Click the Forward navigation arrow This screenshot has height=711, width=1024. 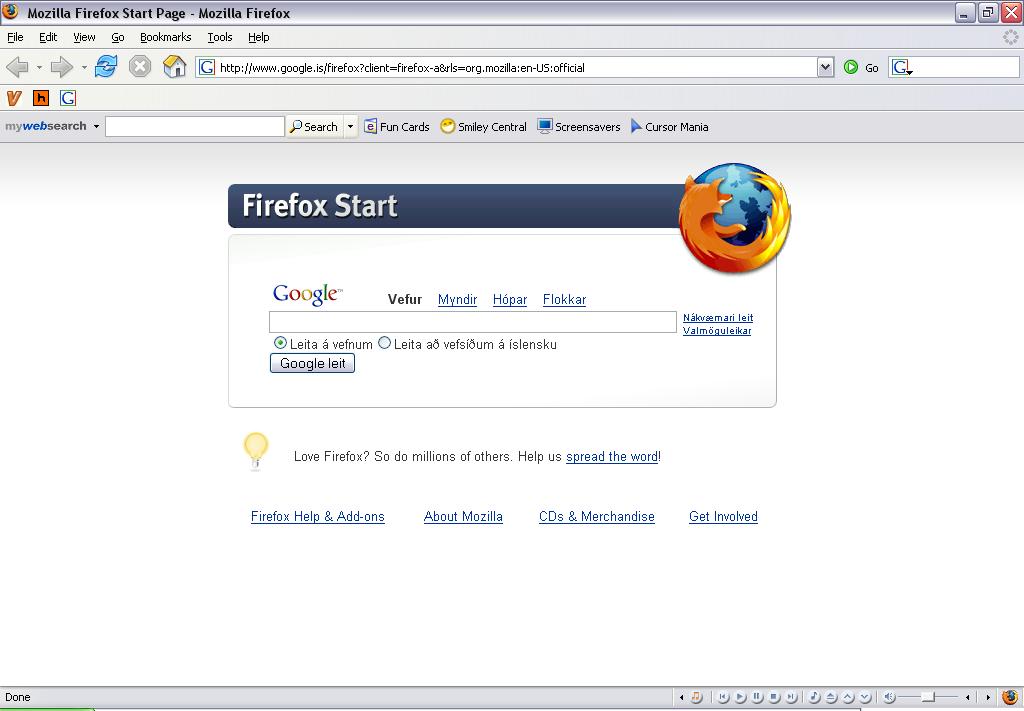tap(61, 67)
